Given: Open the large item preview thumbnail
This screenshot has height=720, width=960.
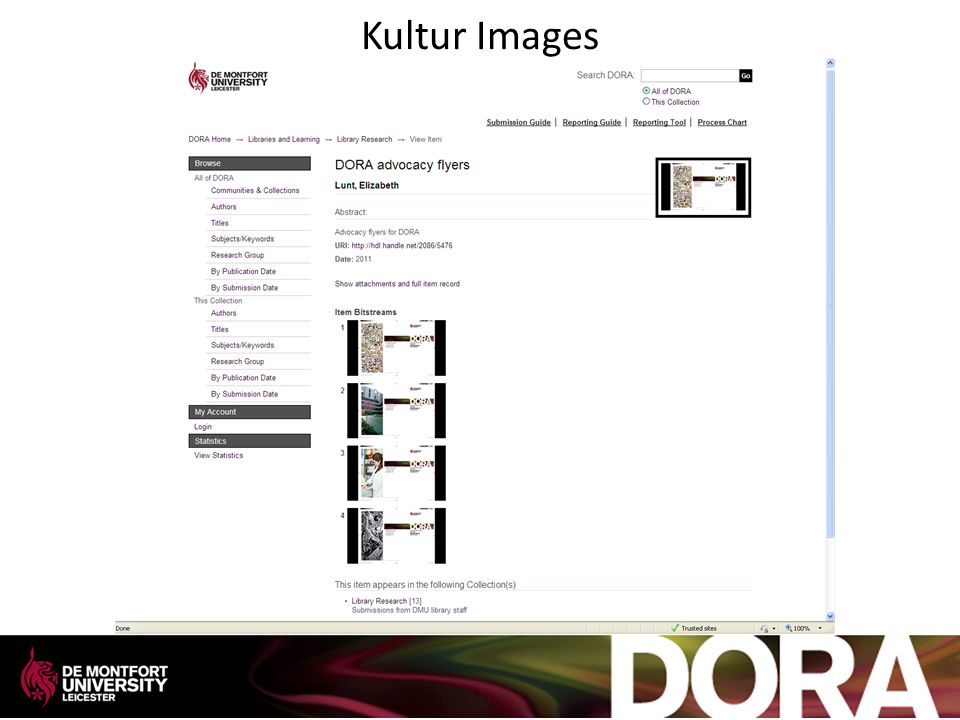Looking at the screenshot, I should [x=703, y=187].
